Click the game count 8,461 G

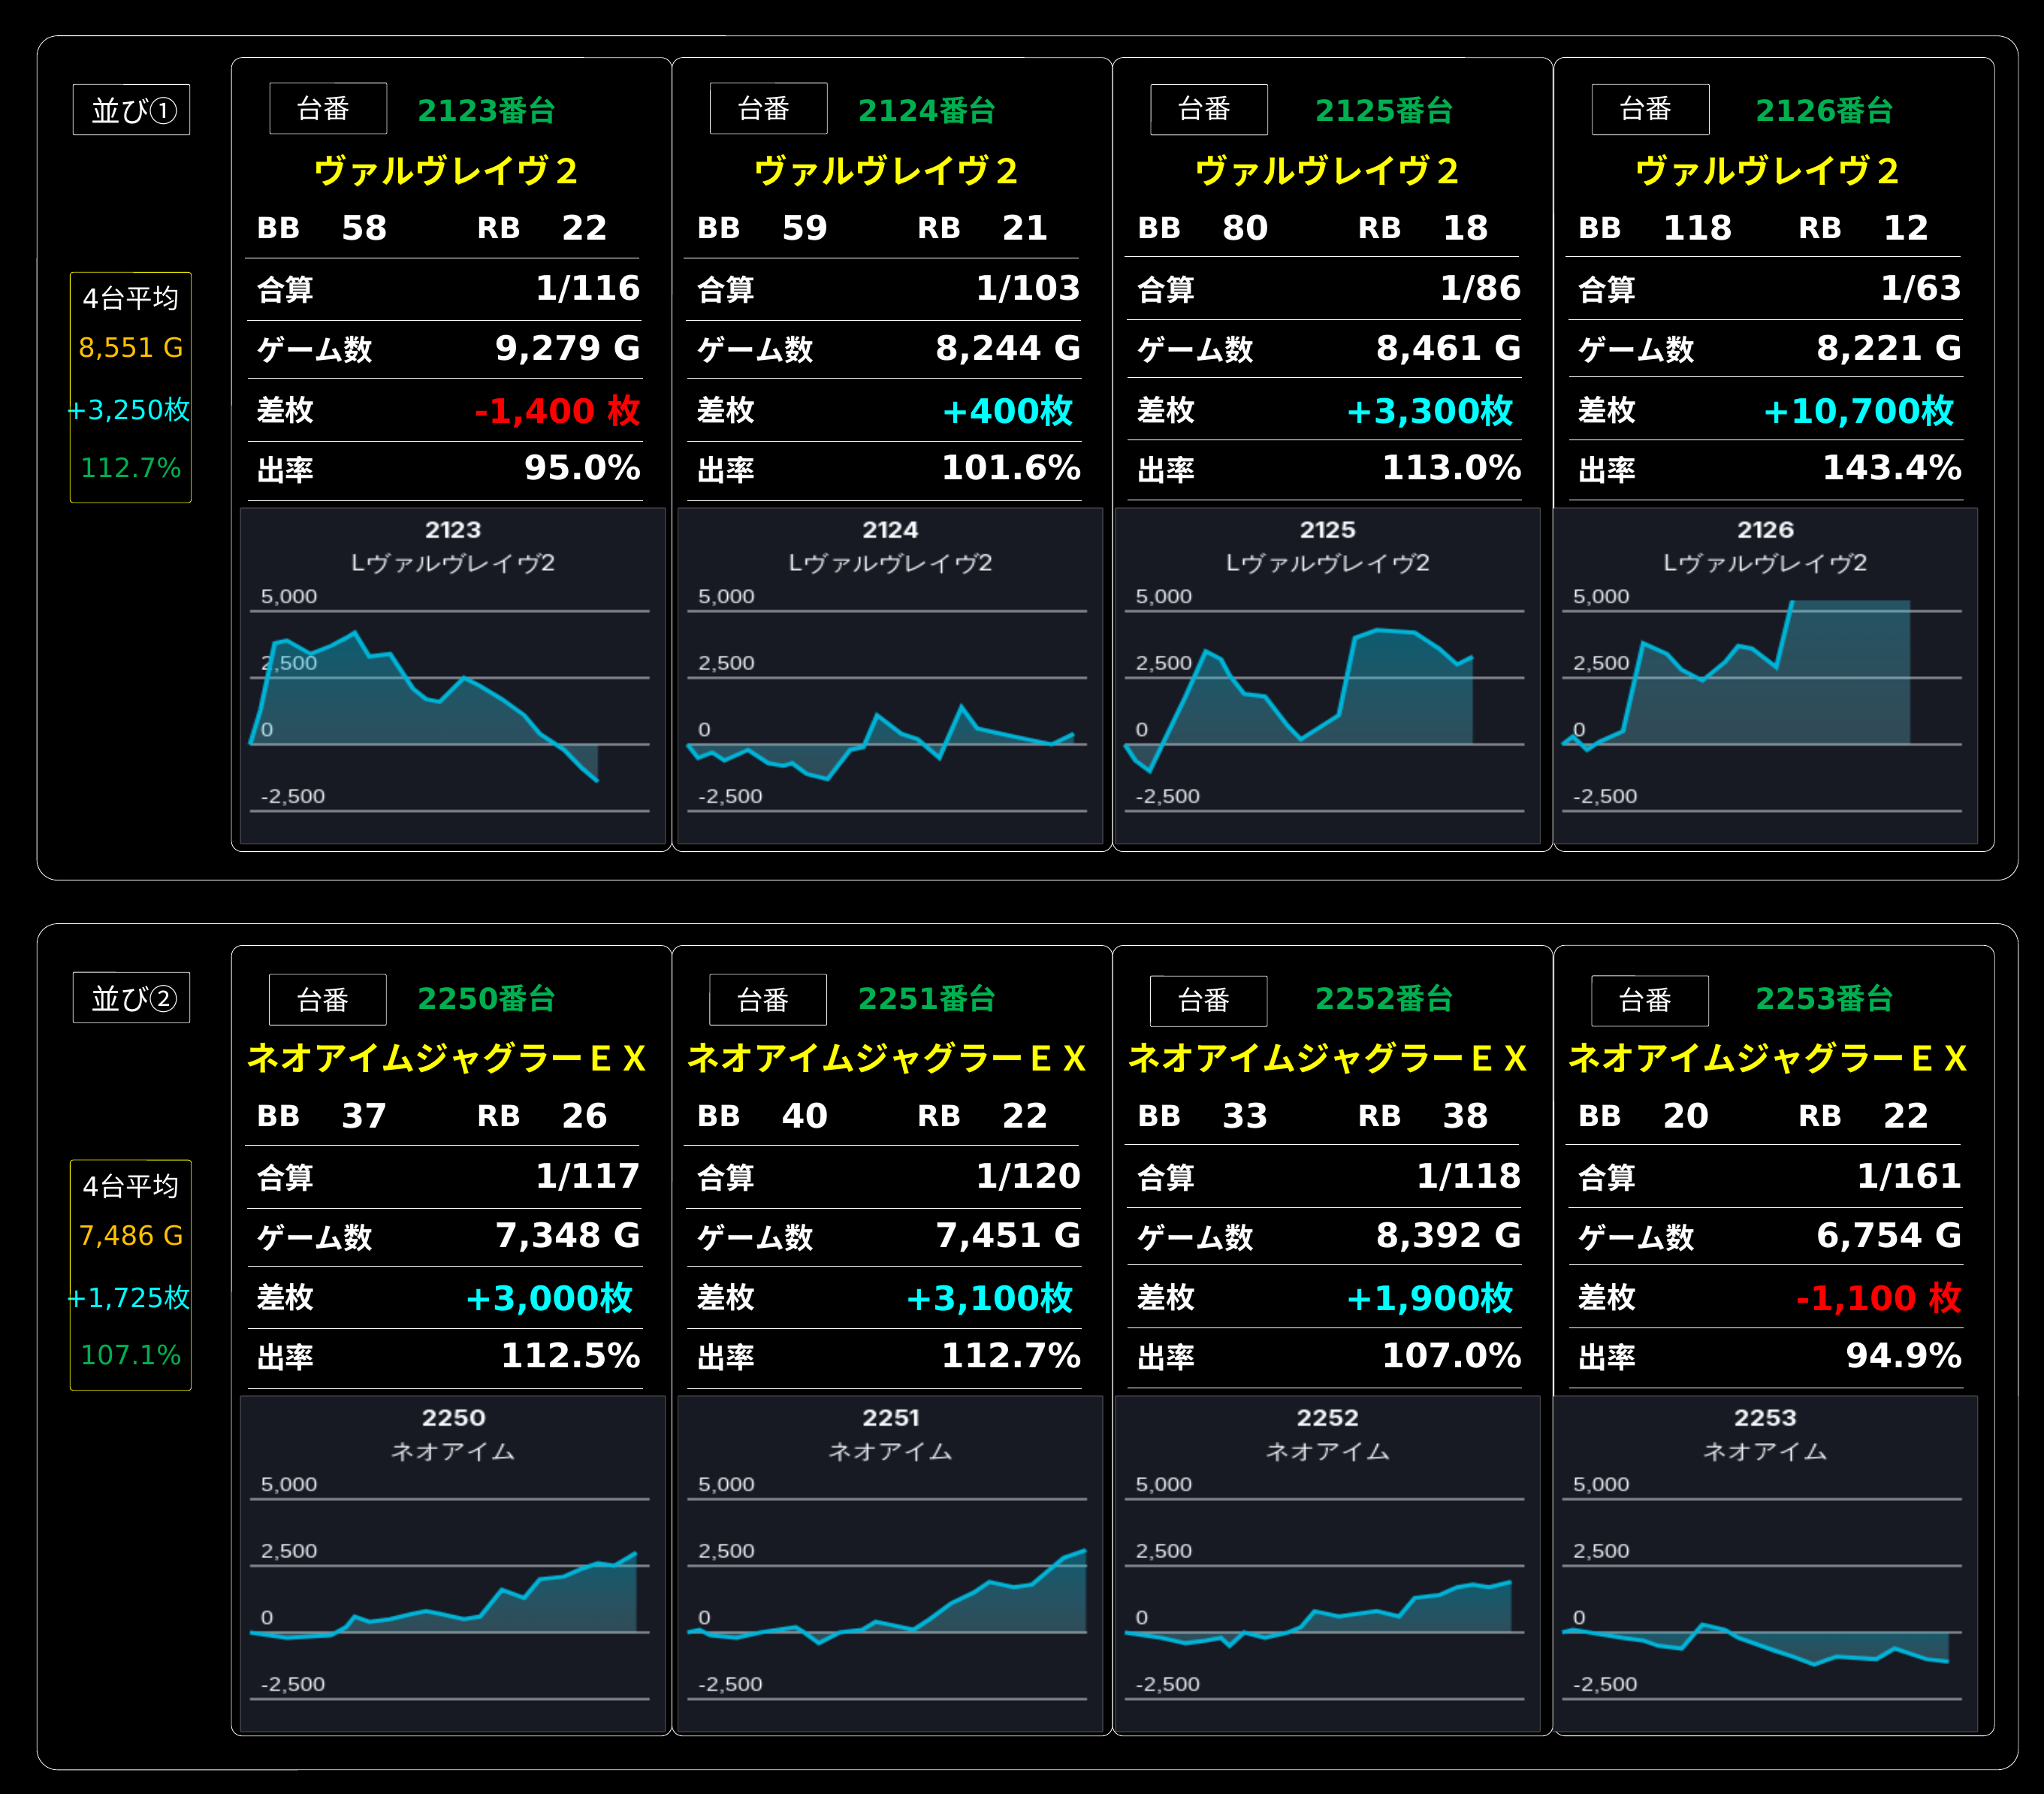coord(1448,348)
